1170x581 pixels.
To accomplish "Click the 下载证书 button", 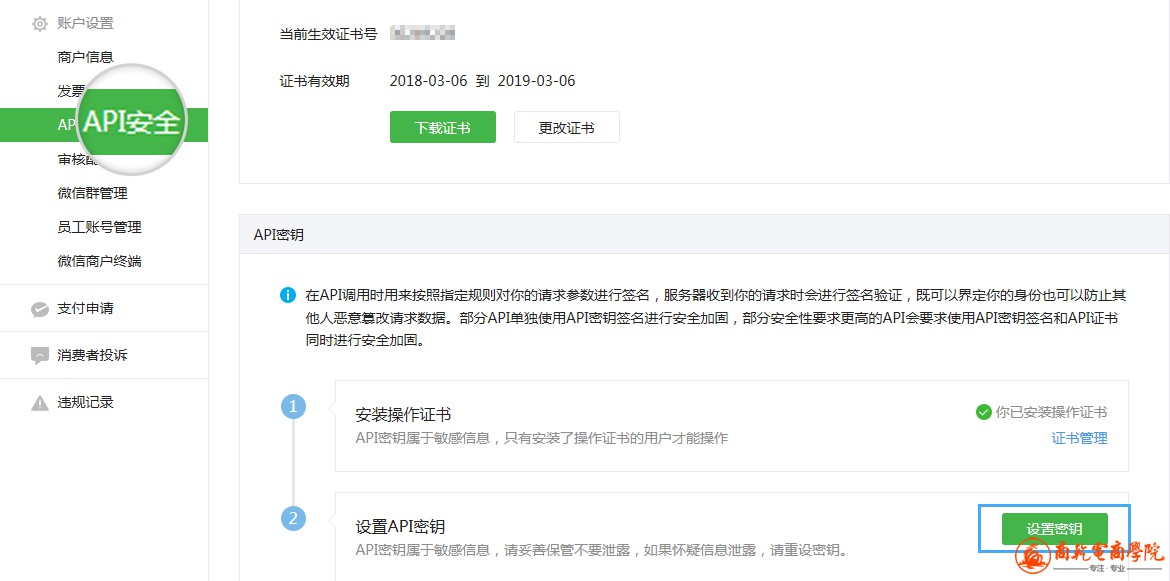I will (442, 128).
